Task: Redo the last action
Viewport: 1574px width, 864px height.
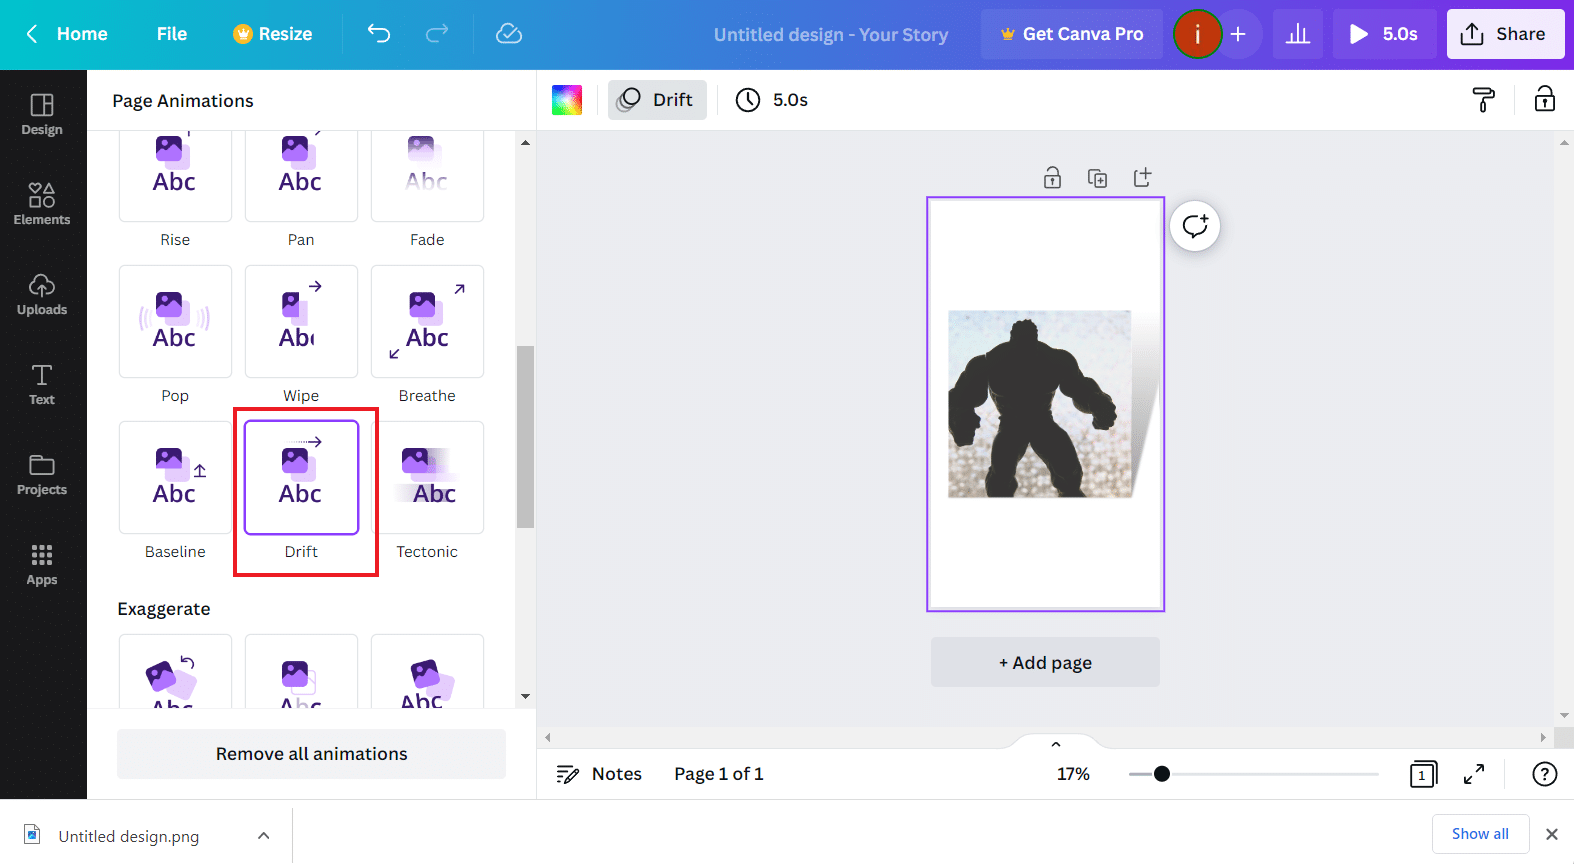Action: pos(437,34)
